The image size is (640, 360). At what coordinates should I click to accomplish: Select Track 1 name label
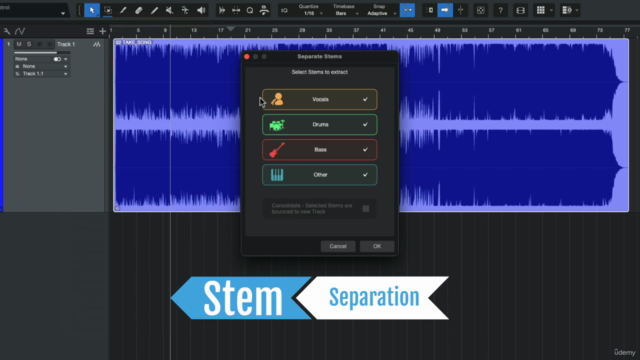click(66, 44)
